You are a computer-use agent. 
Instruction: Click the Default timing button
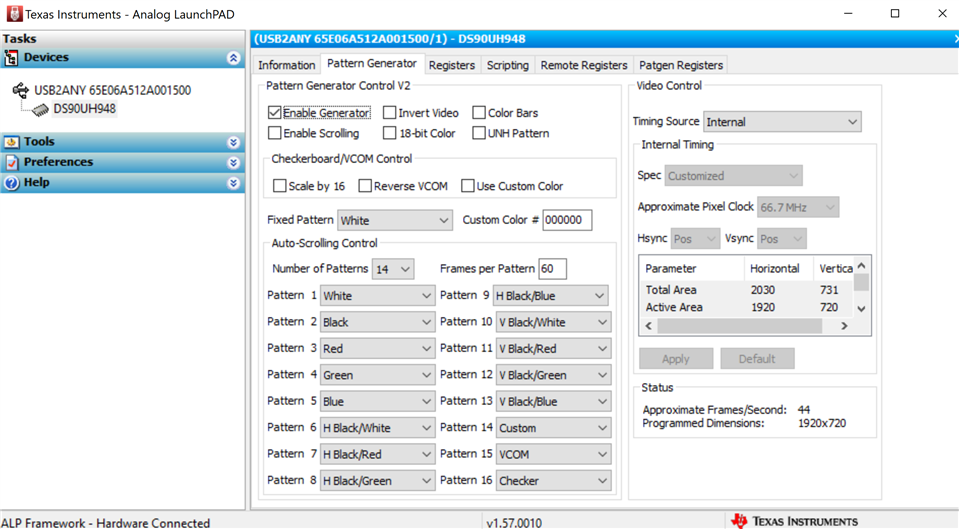coord(757,359)
